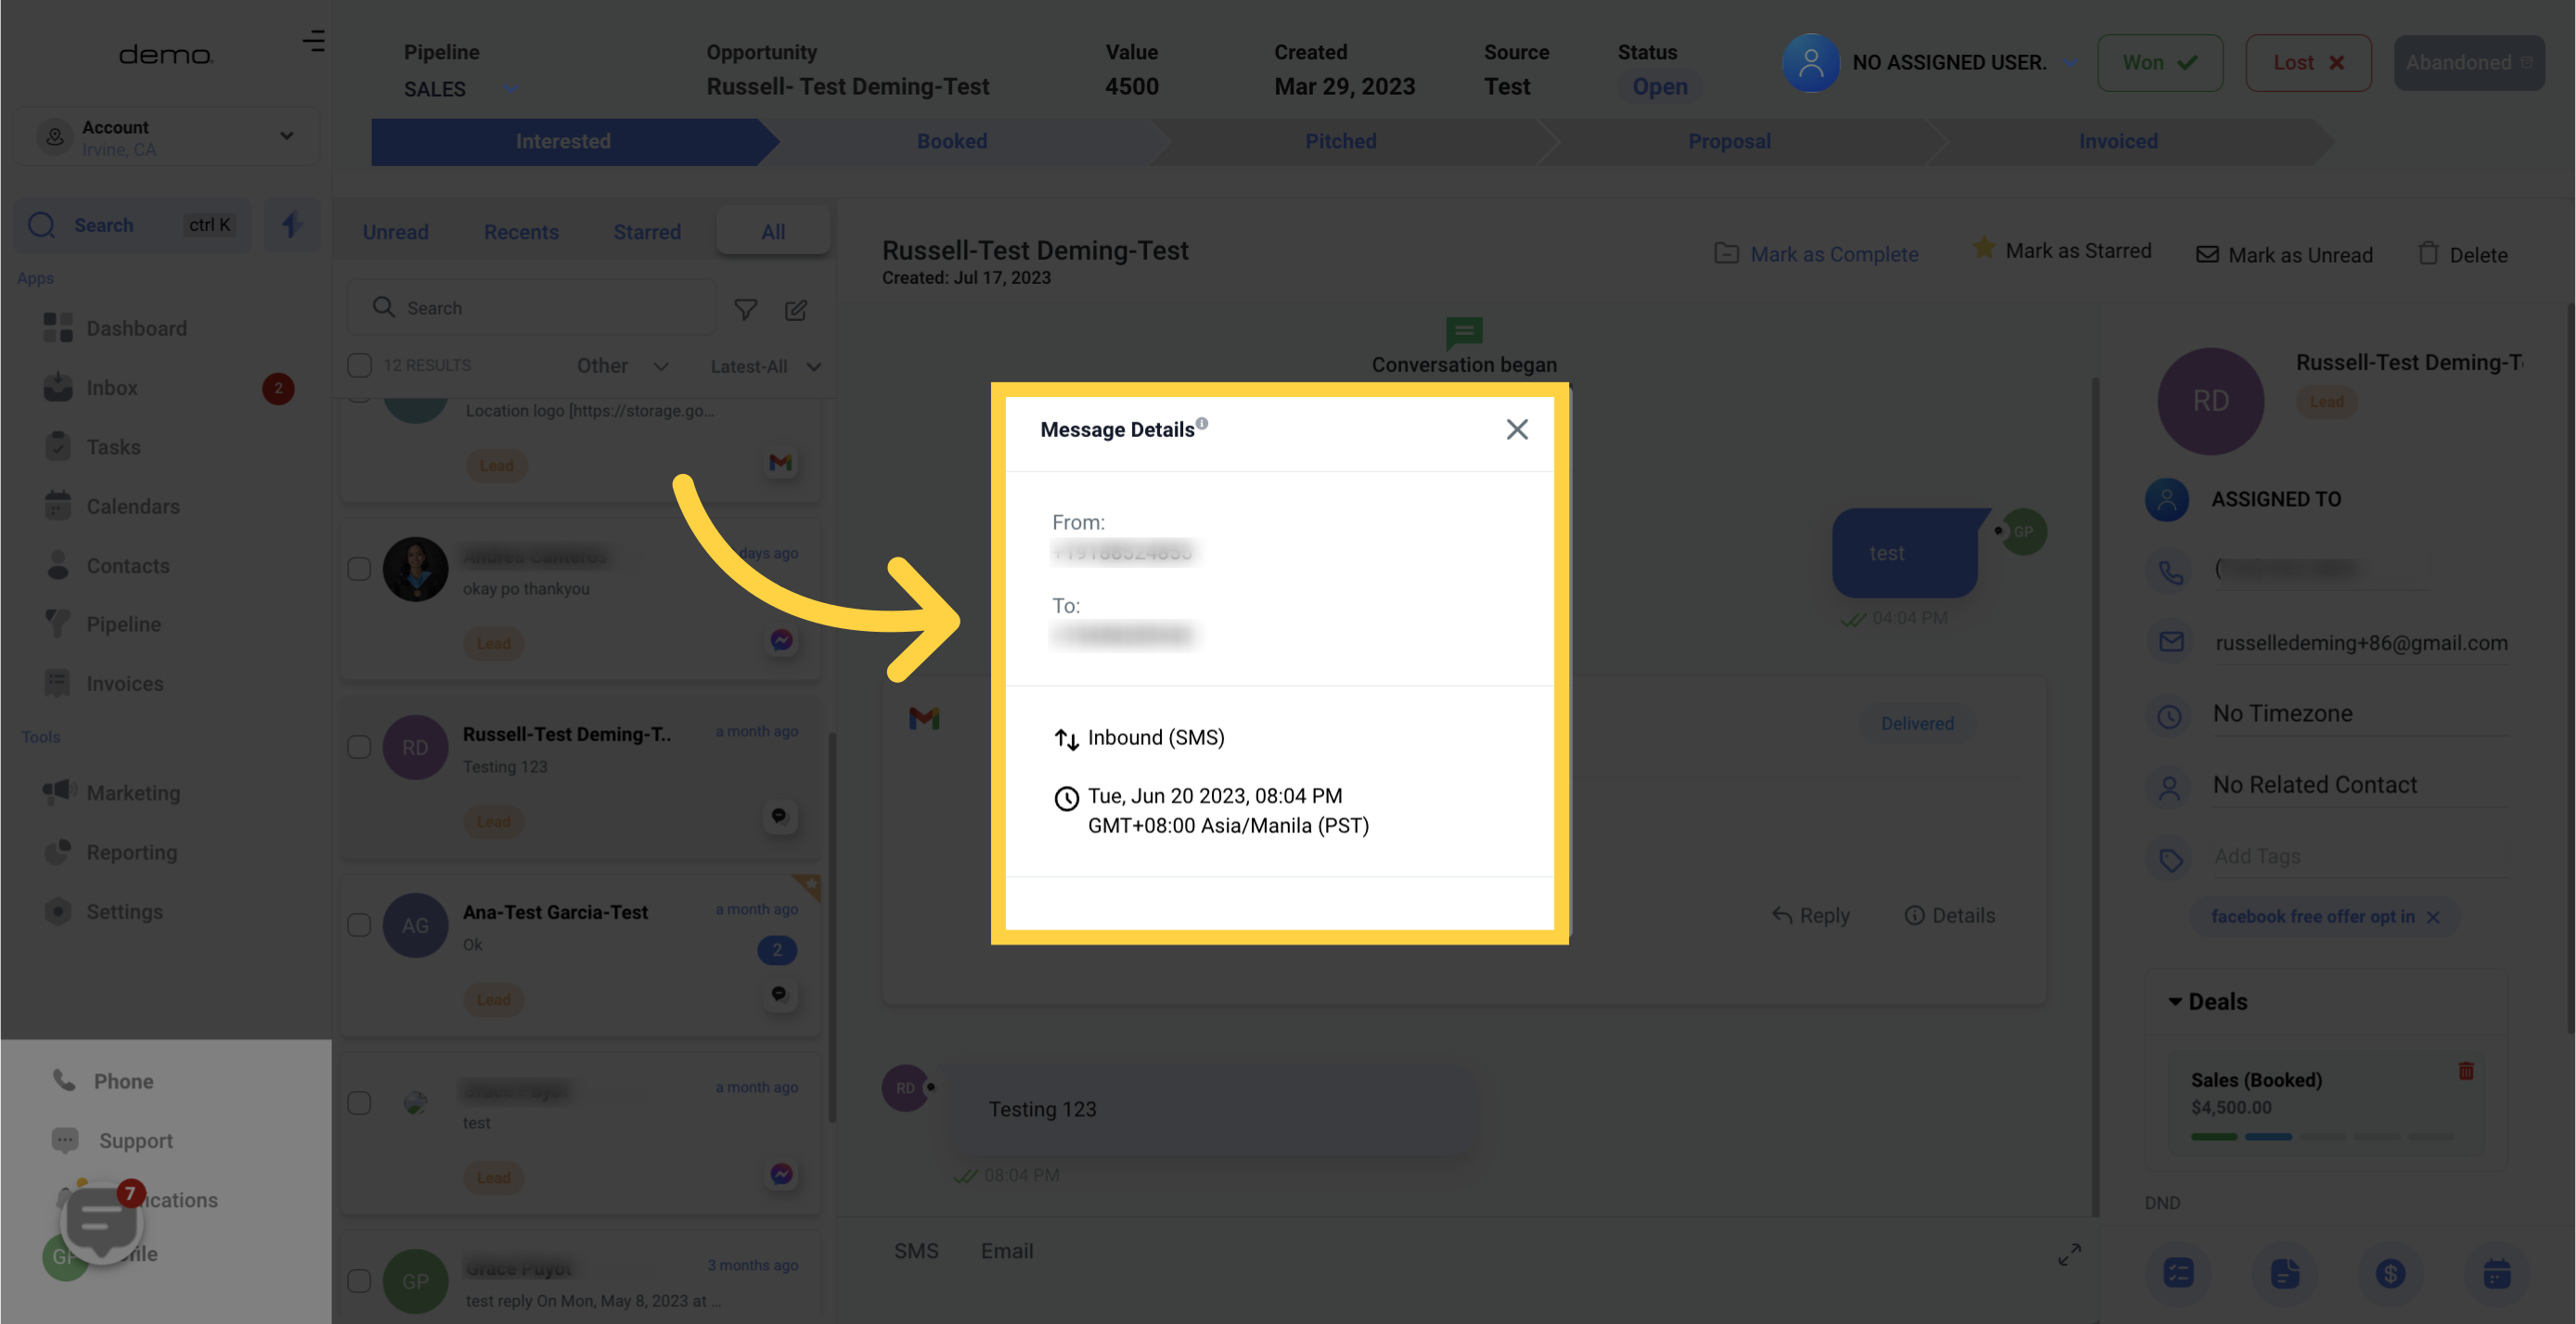2576x1324 pixels.
Task: Select the Invoiced pipeline stage
Action: tap(2117, 141)
